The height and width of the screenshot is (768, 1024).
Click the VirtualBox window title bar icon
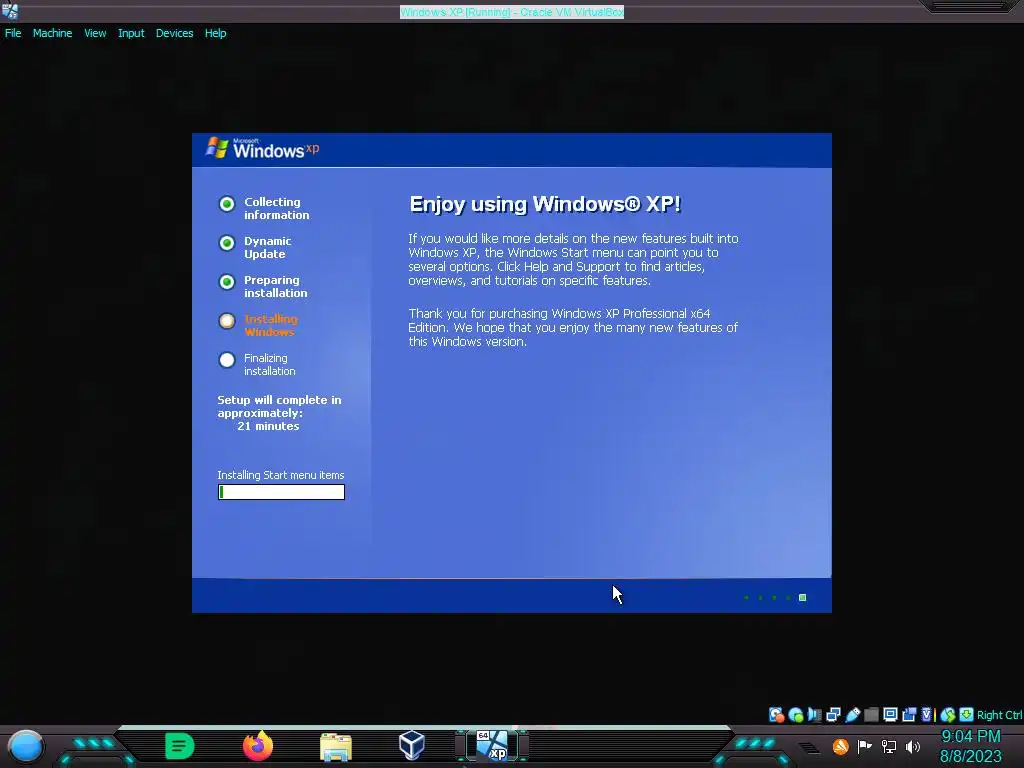10,10
